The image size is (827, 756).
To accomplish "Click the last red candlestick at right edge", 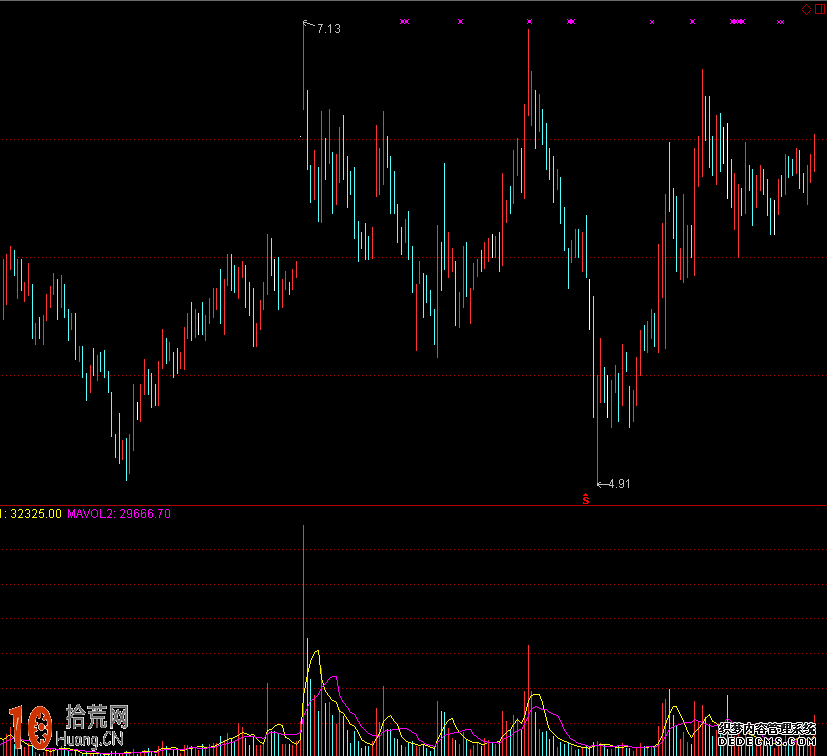I will coord(814,152).
